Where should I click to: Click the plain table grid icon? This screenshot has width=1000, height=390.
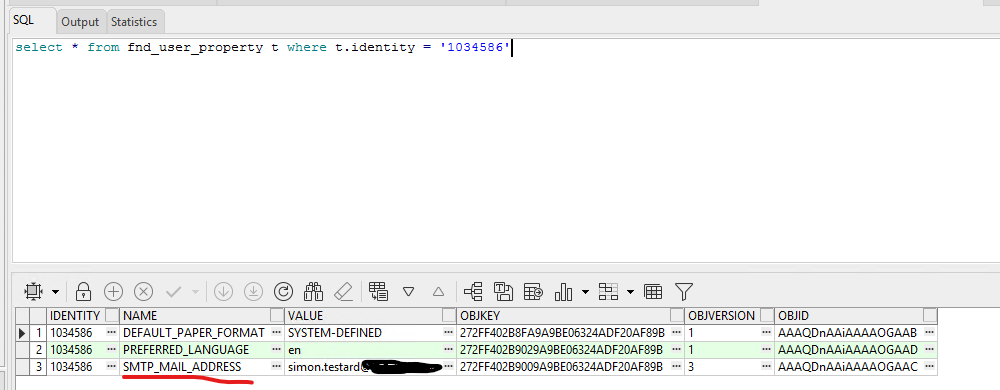tap(653, 292)
